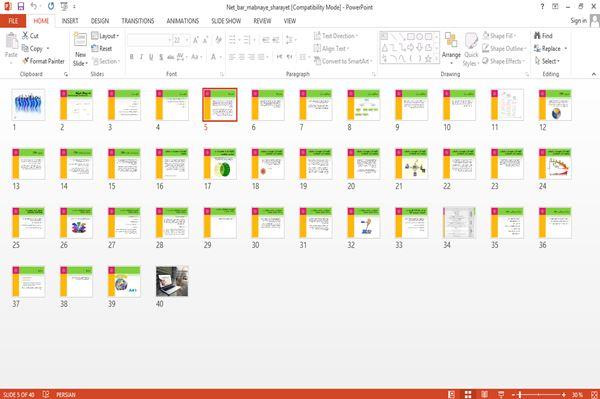
Task: Click the spell check icon in status bar
Action: [46, 394]
